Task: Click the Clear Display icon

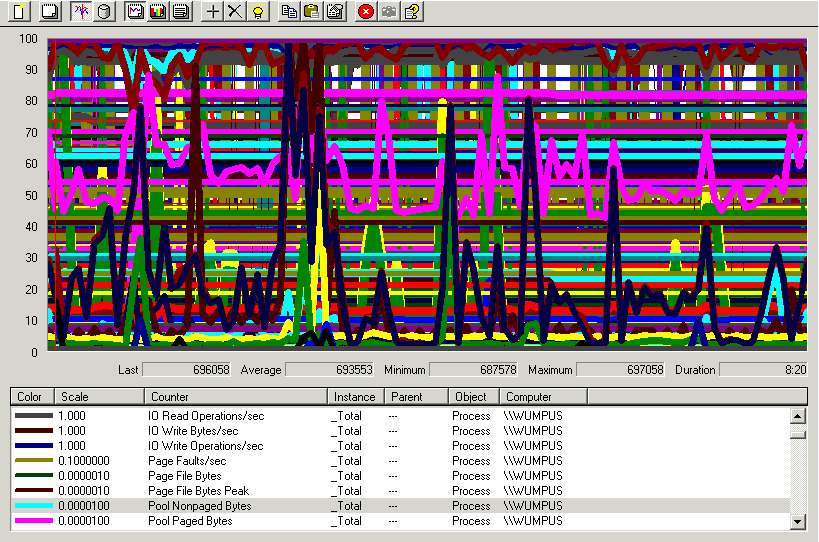Action: click(50, 11)
